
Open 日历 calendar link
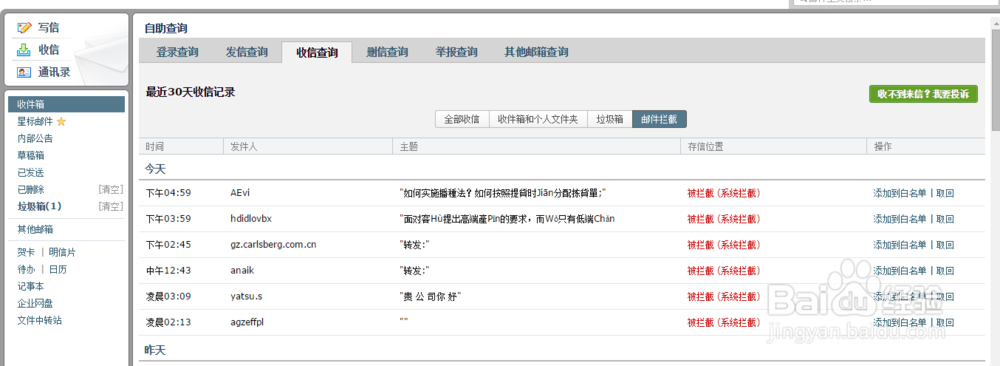point(58,270)
